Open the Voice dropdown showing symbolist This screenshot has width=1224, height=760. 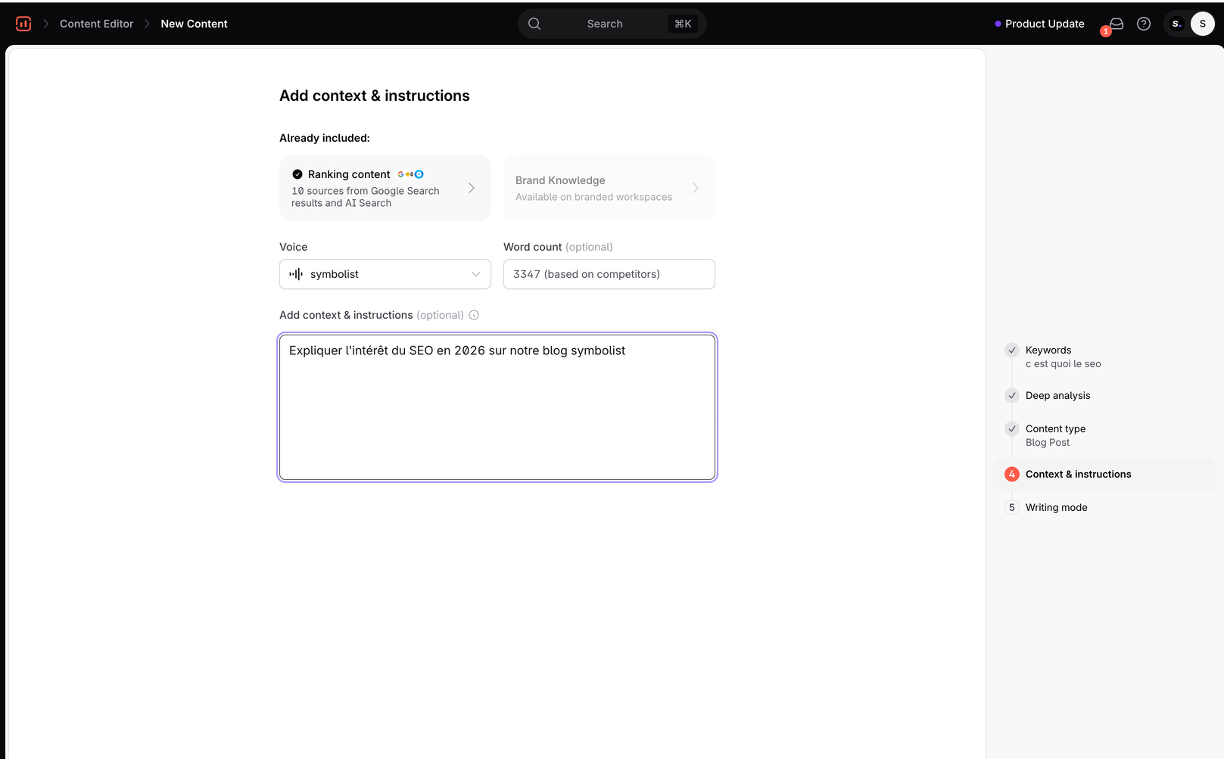tap(385, 274)
